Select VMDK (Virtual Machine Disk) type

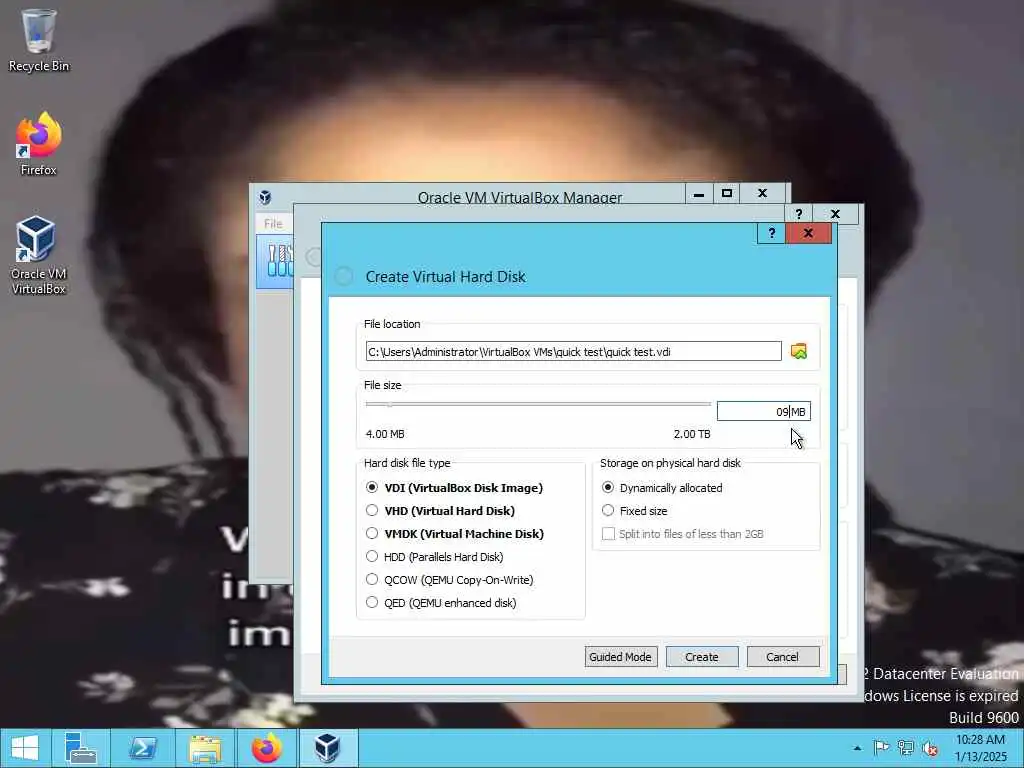(455, 534)
